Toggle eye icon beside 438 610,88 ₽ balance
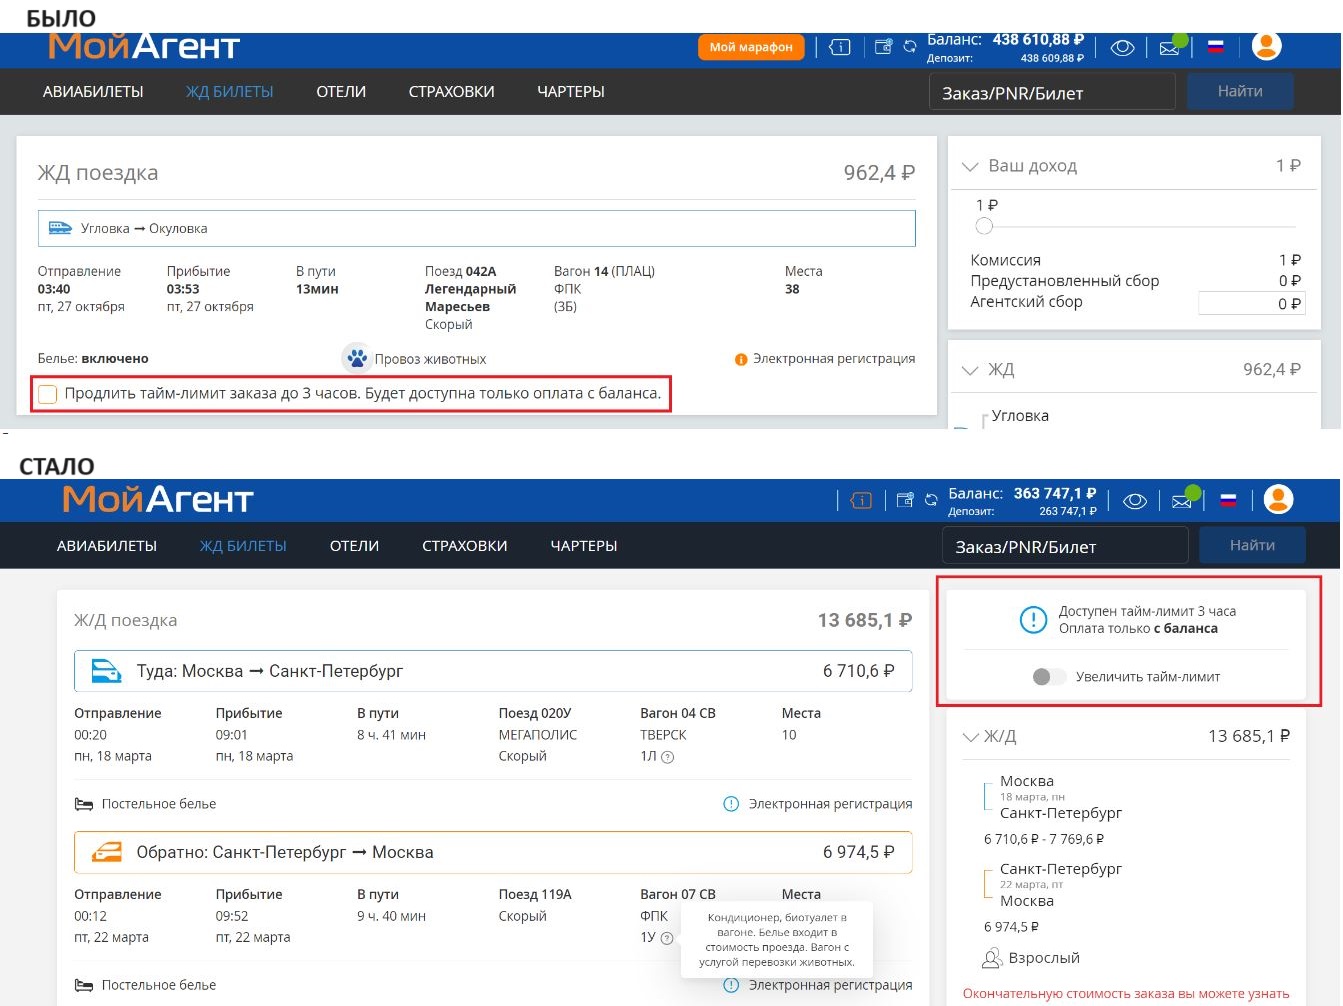 click(x=1122, y=47)
